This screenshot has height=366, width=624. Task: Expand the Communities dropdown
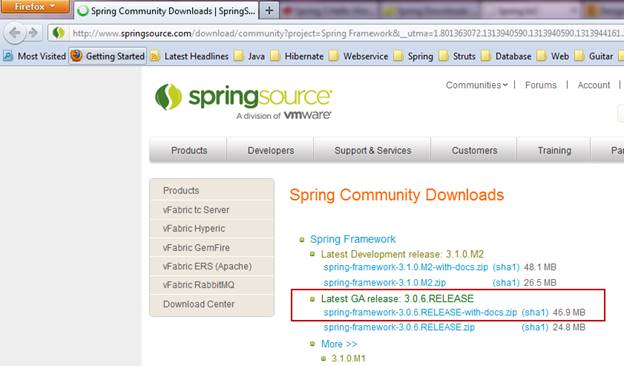tap(476, 85)
